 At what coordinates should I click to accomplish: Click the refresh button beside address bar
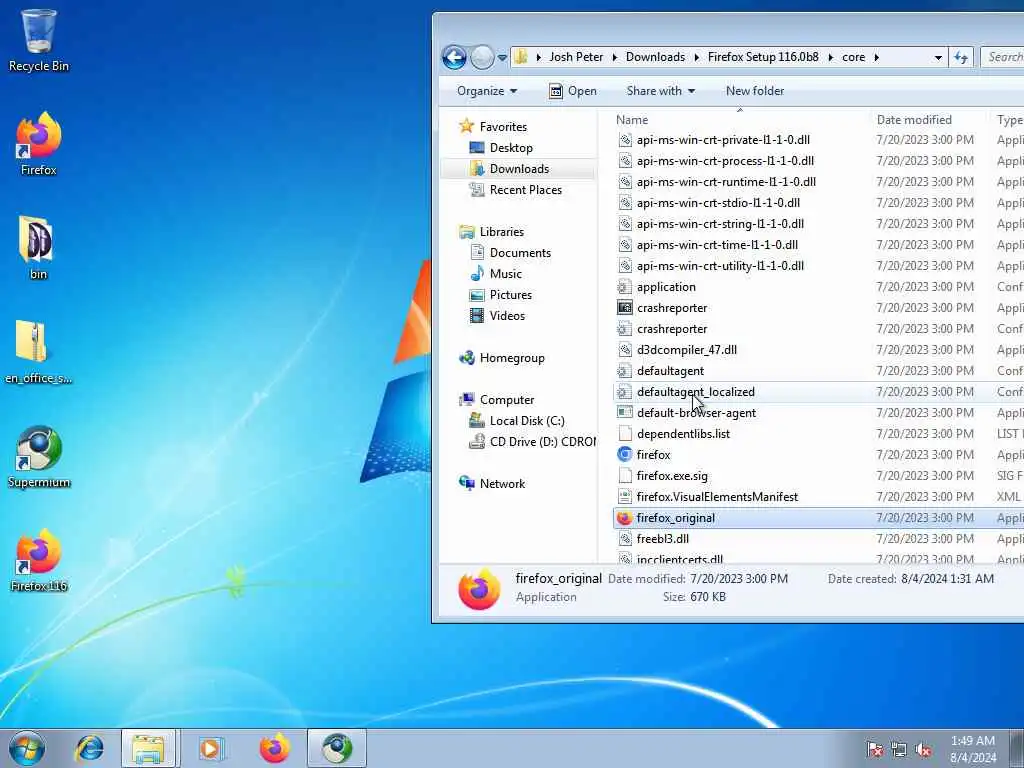(961, 57)
